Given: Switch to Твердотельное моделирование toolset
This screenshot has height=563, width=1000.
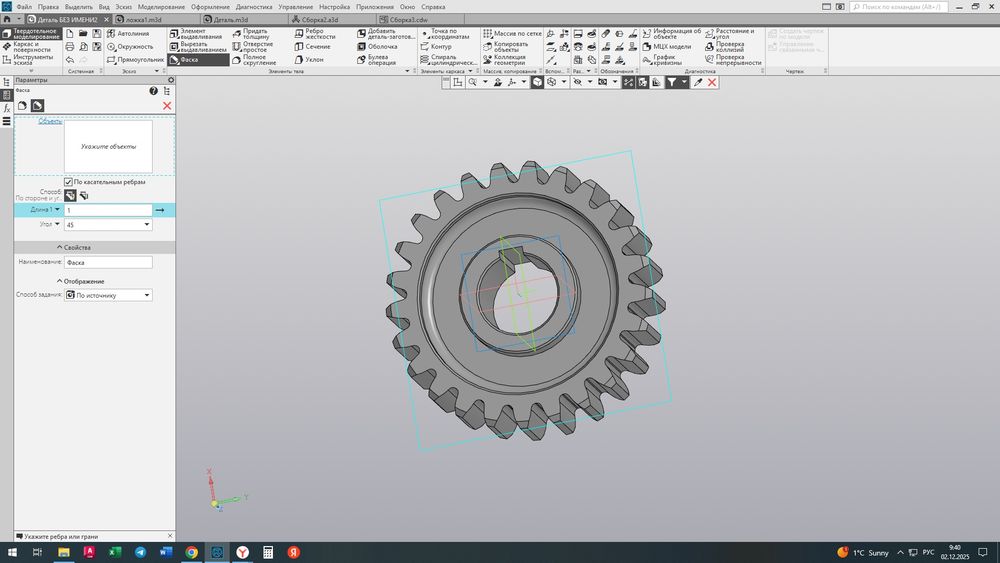Looking at the screenshot, I should click(x=32, y=33).
